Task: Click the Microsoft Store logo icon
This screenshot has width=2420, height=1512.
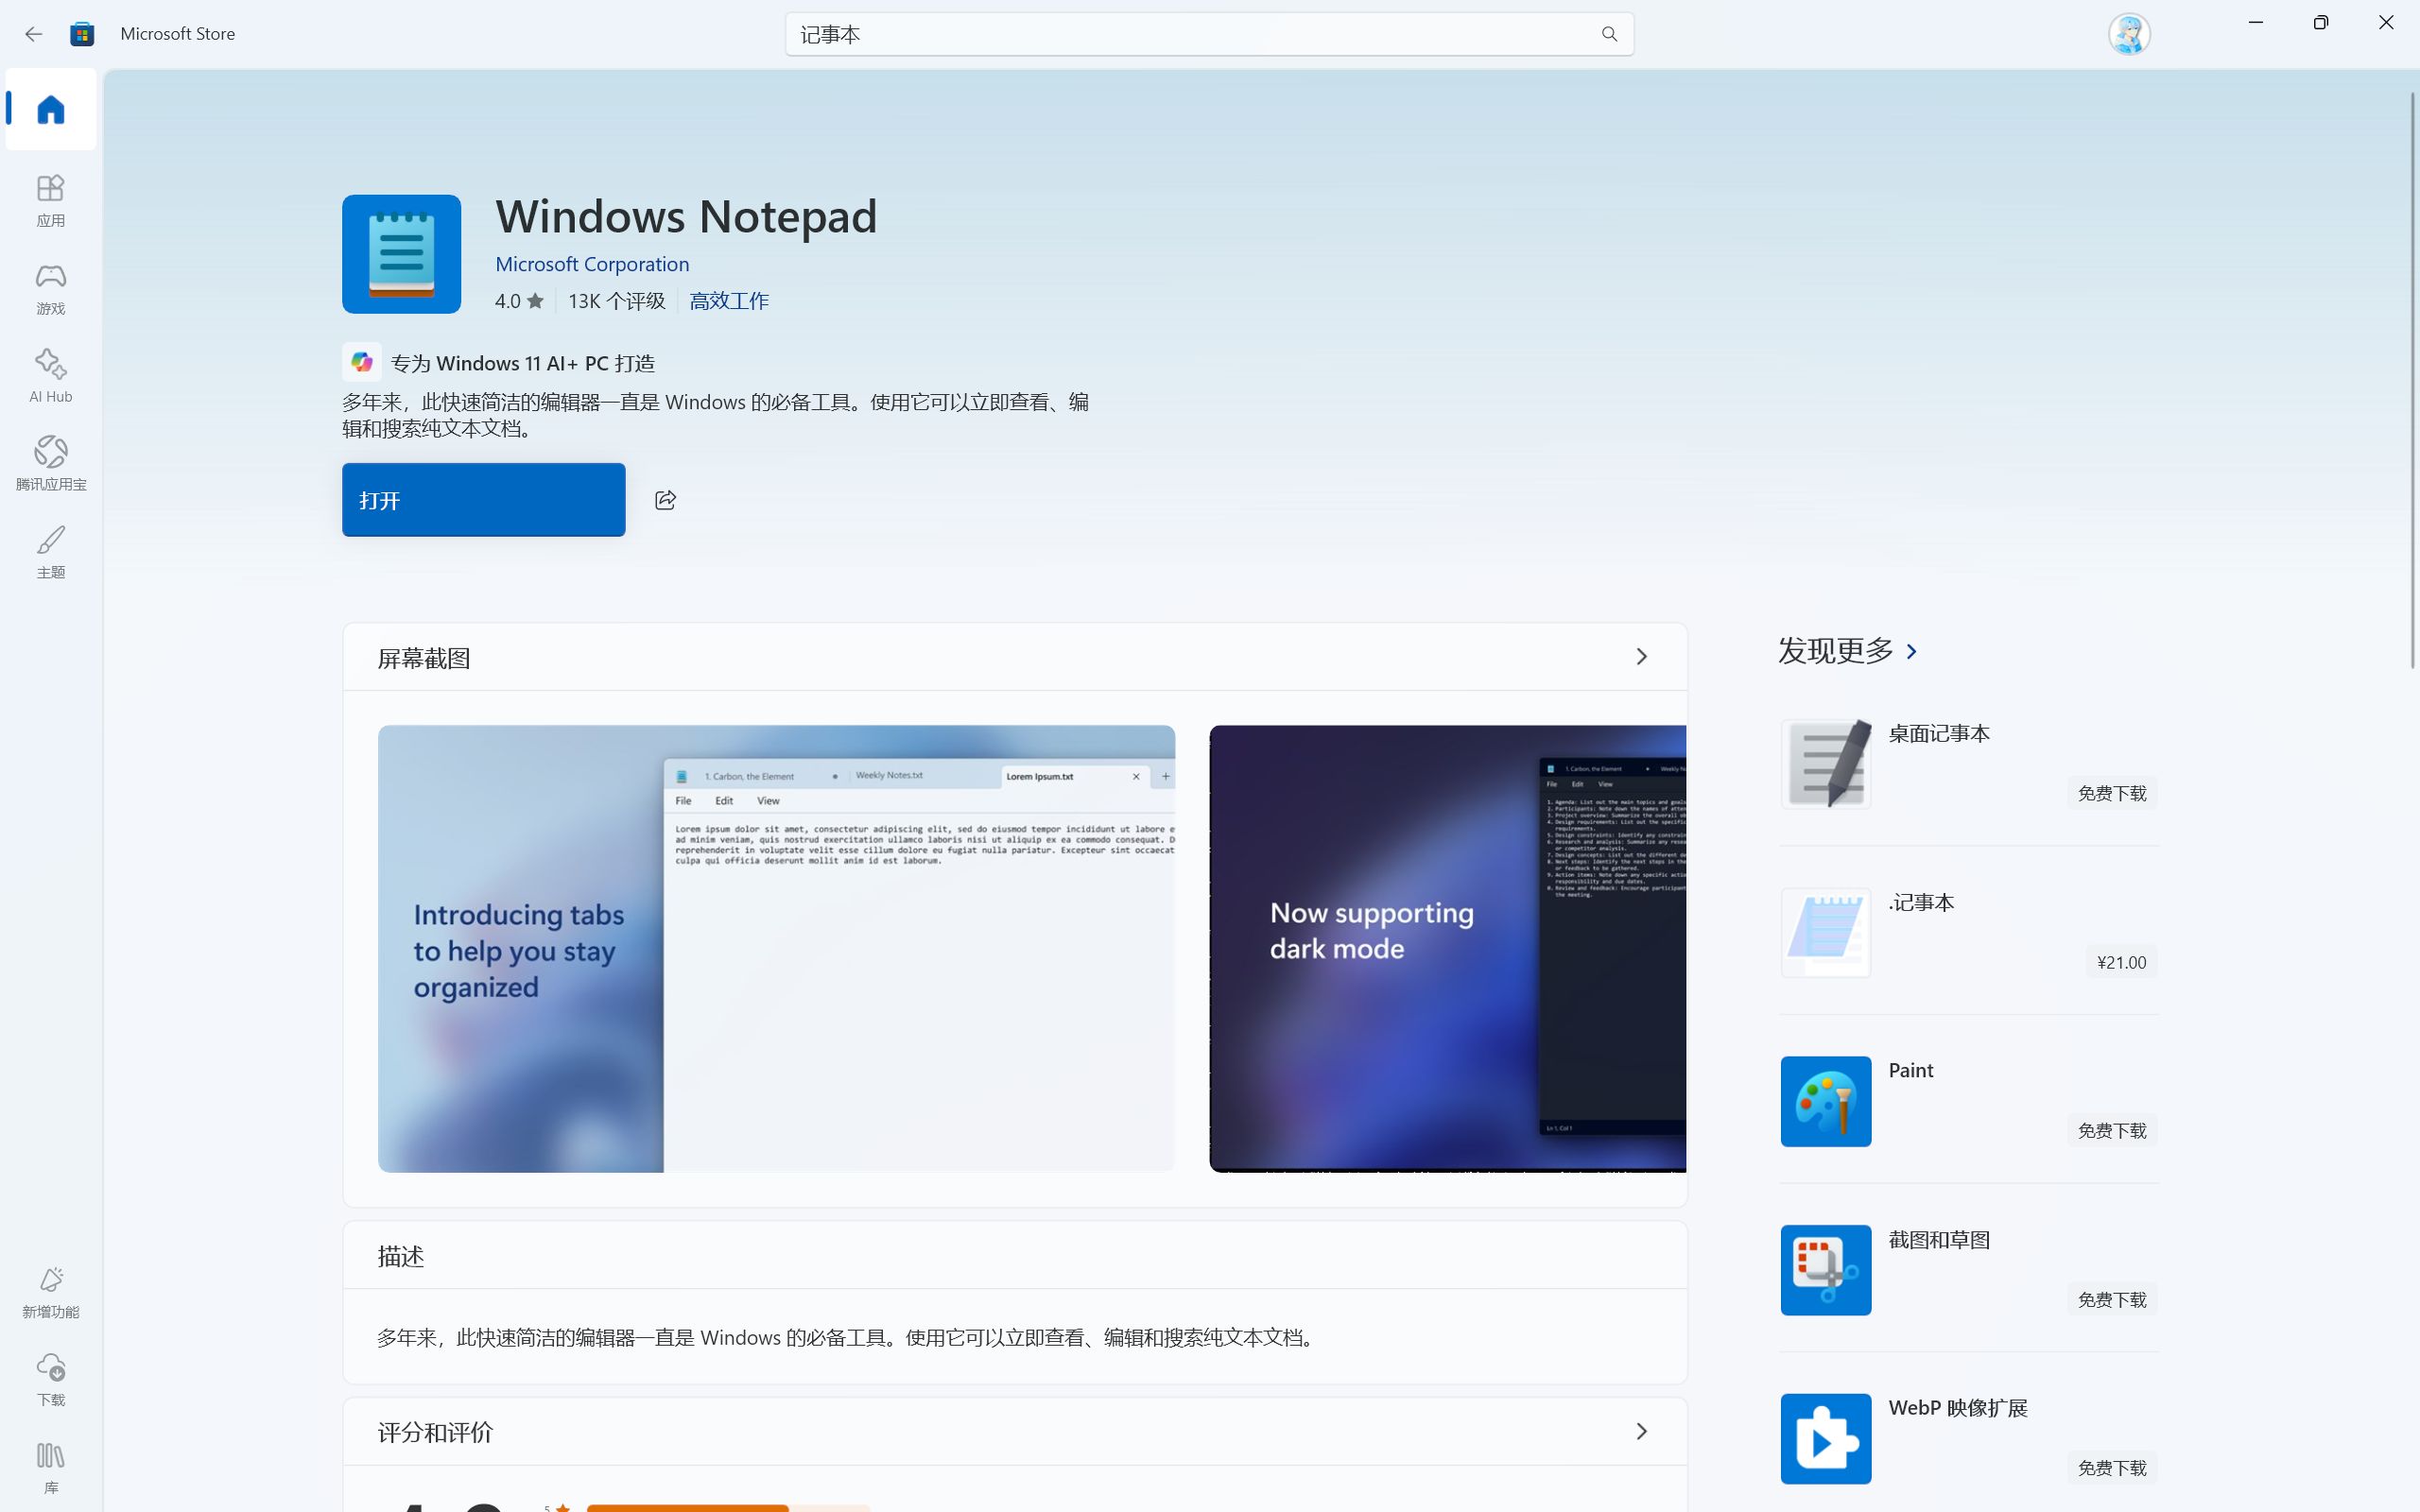Action: coord(82,34)
